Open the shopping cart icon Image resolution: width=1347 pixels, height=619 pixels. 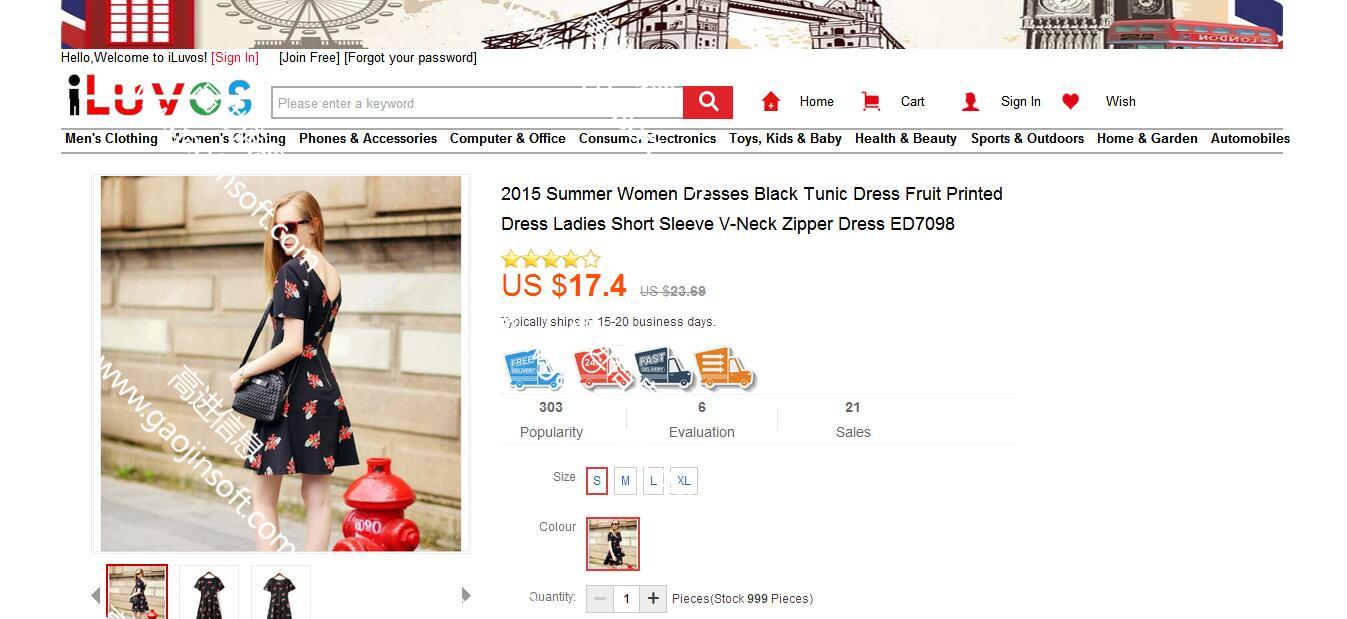coord(871,101)
